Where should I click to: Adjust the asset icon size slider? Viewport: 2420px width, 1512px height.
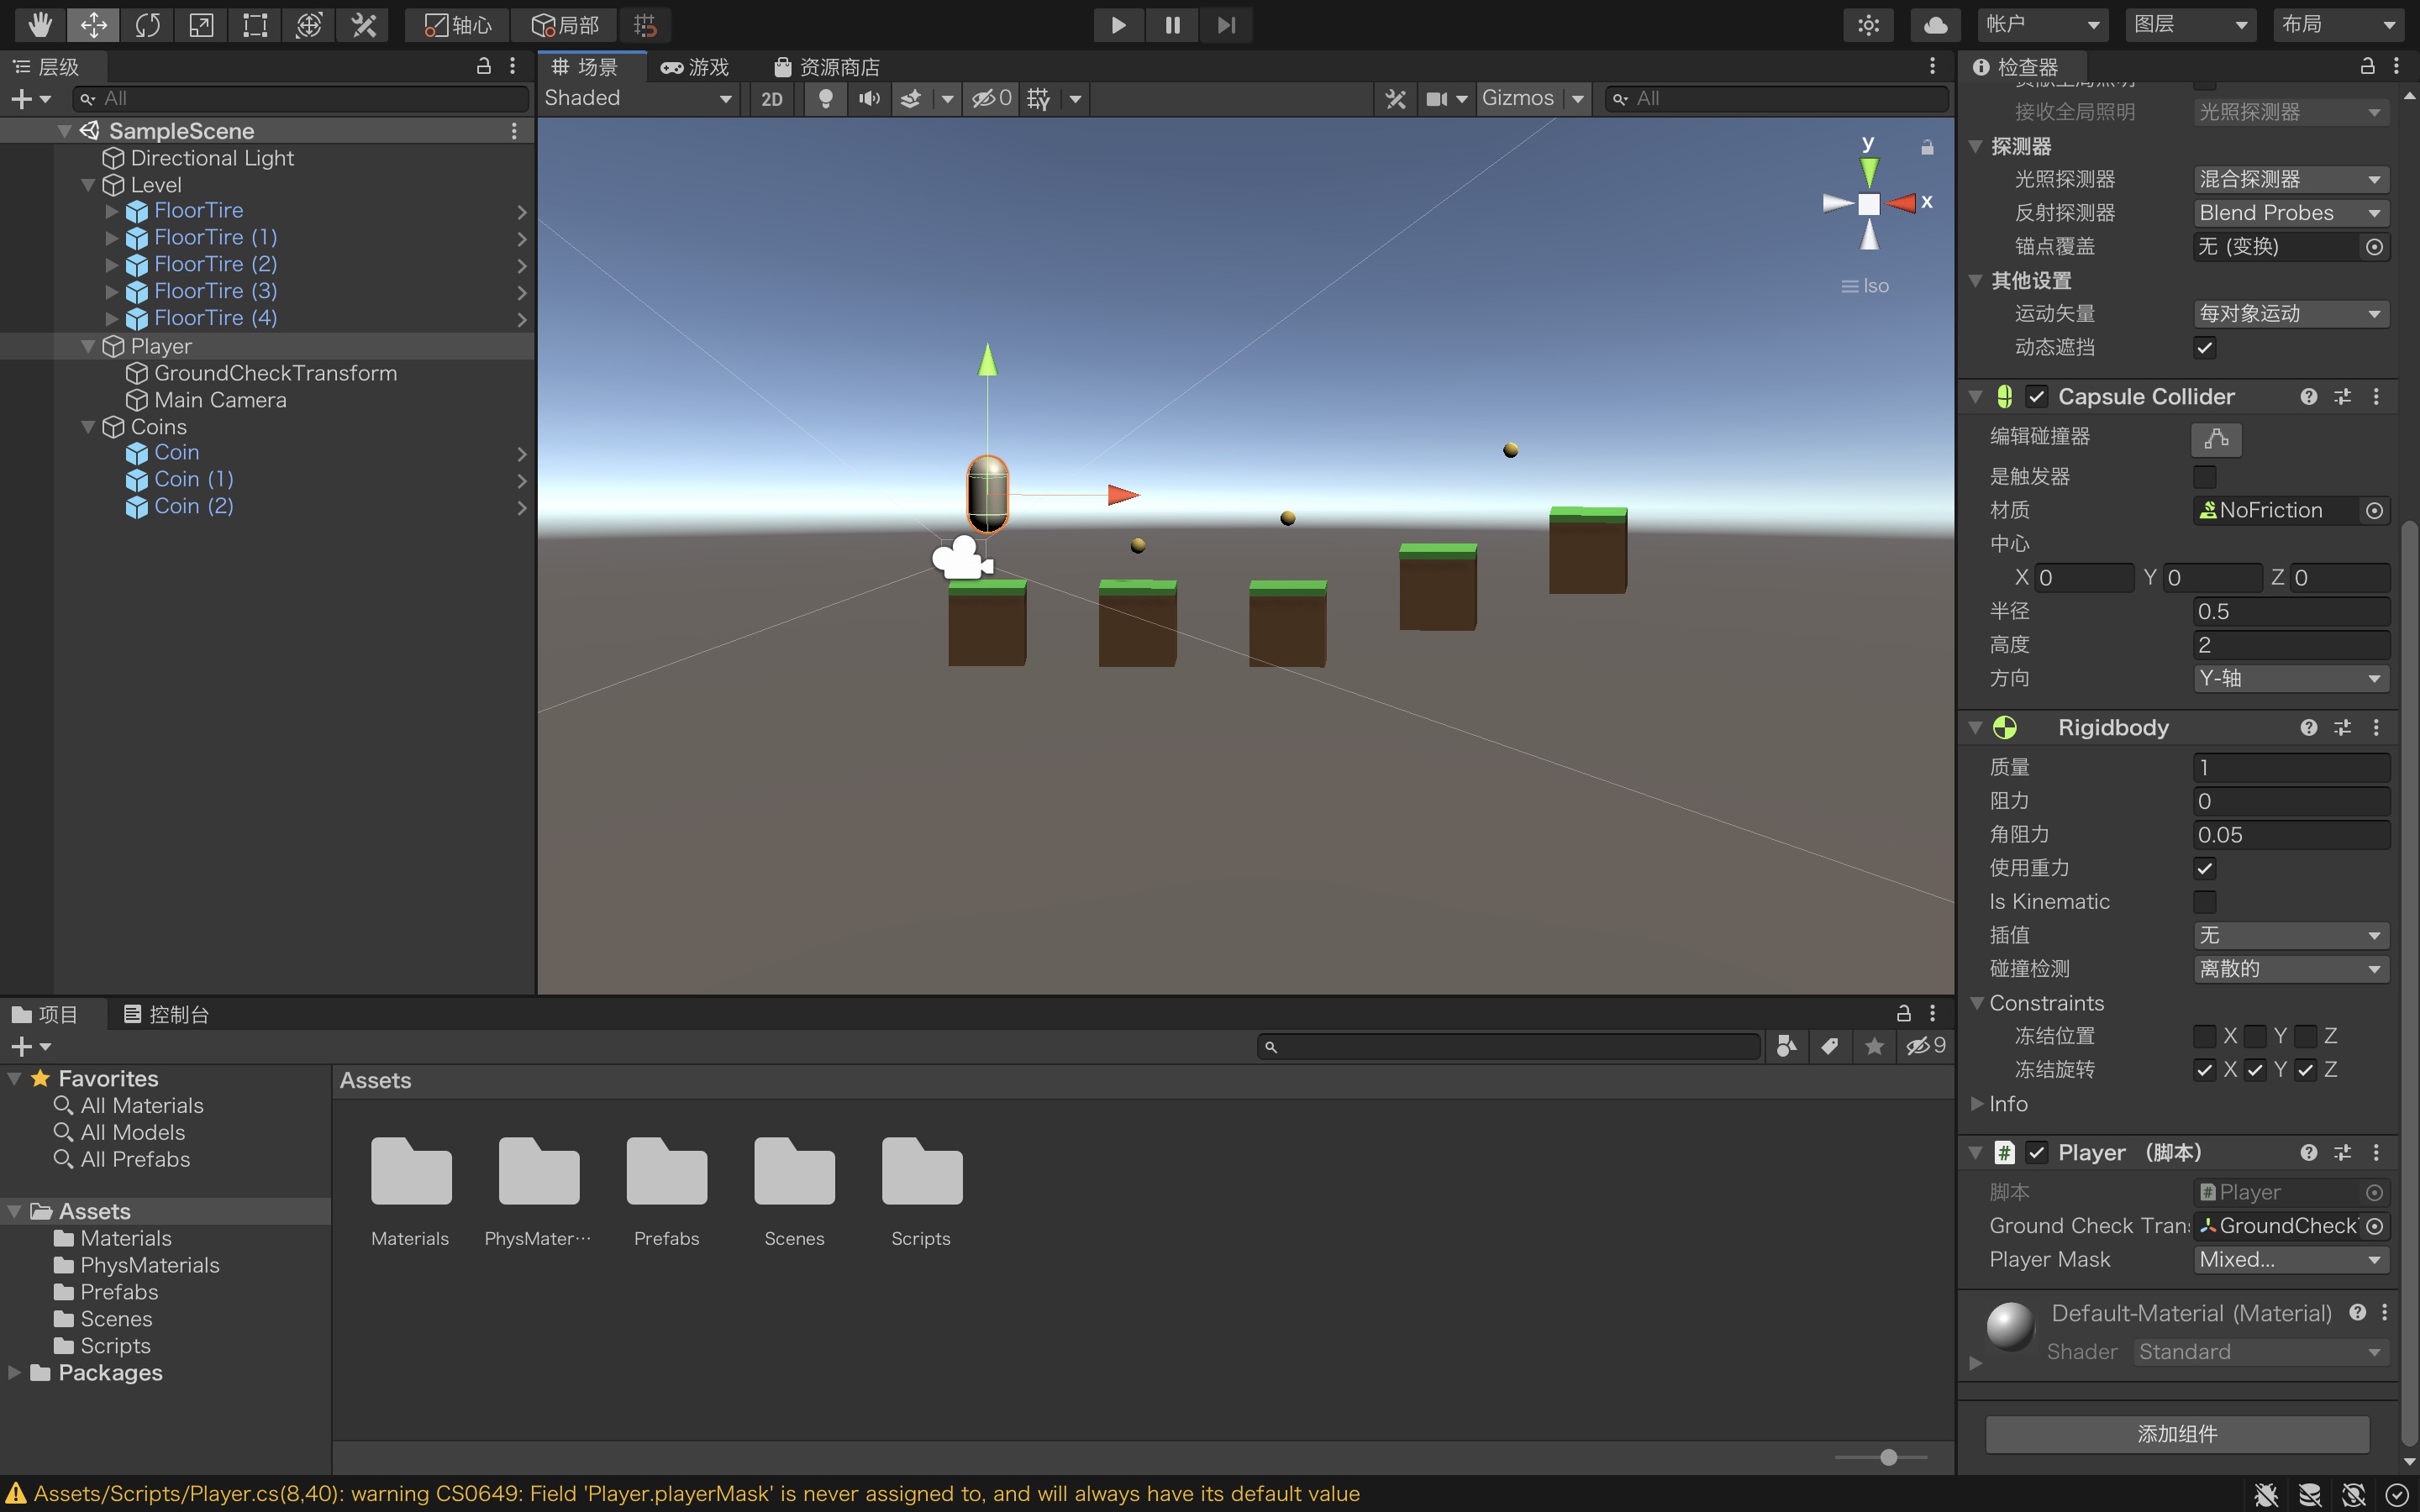[x=1888, y=1457]
